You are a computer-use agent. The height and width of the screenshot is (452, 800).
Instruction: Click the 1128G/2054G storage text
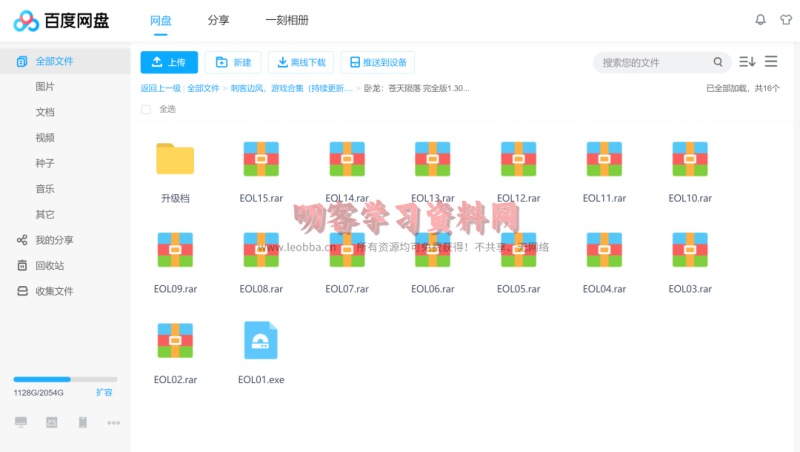tap(39, 393)
